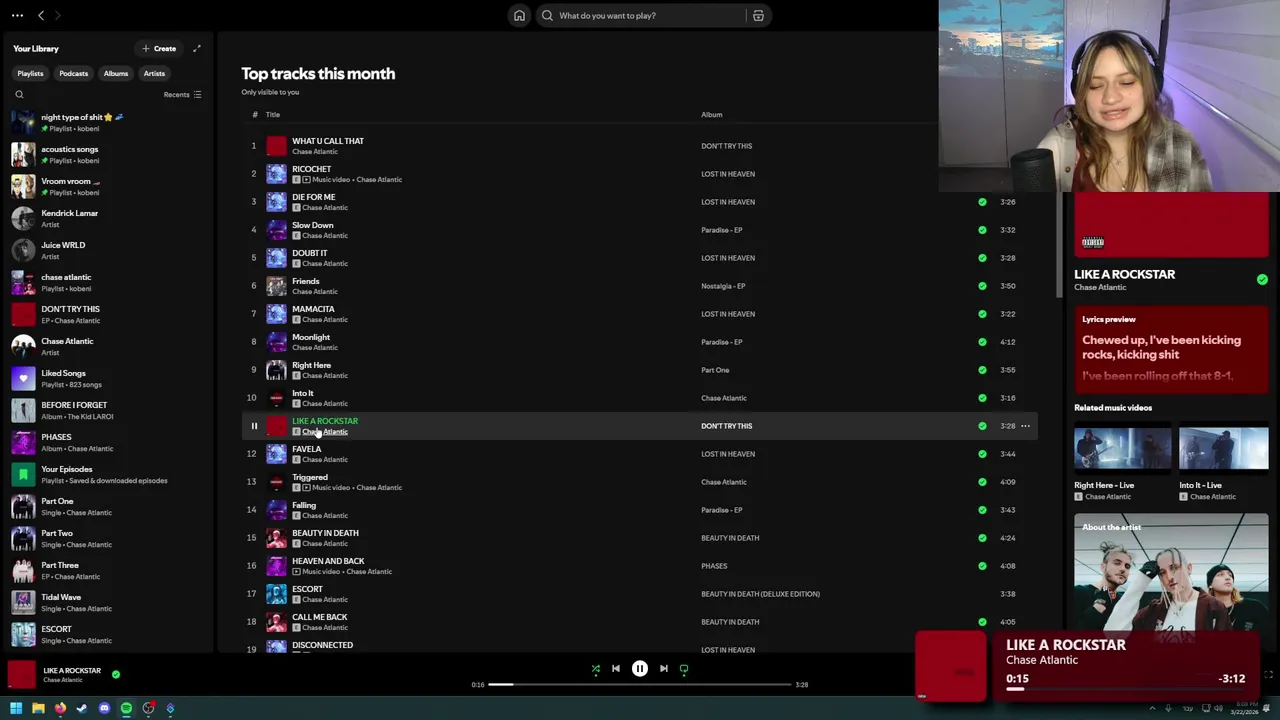Open 'acoustics songs' playlist
1280x720 pixels.
coord(107,155)
